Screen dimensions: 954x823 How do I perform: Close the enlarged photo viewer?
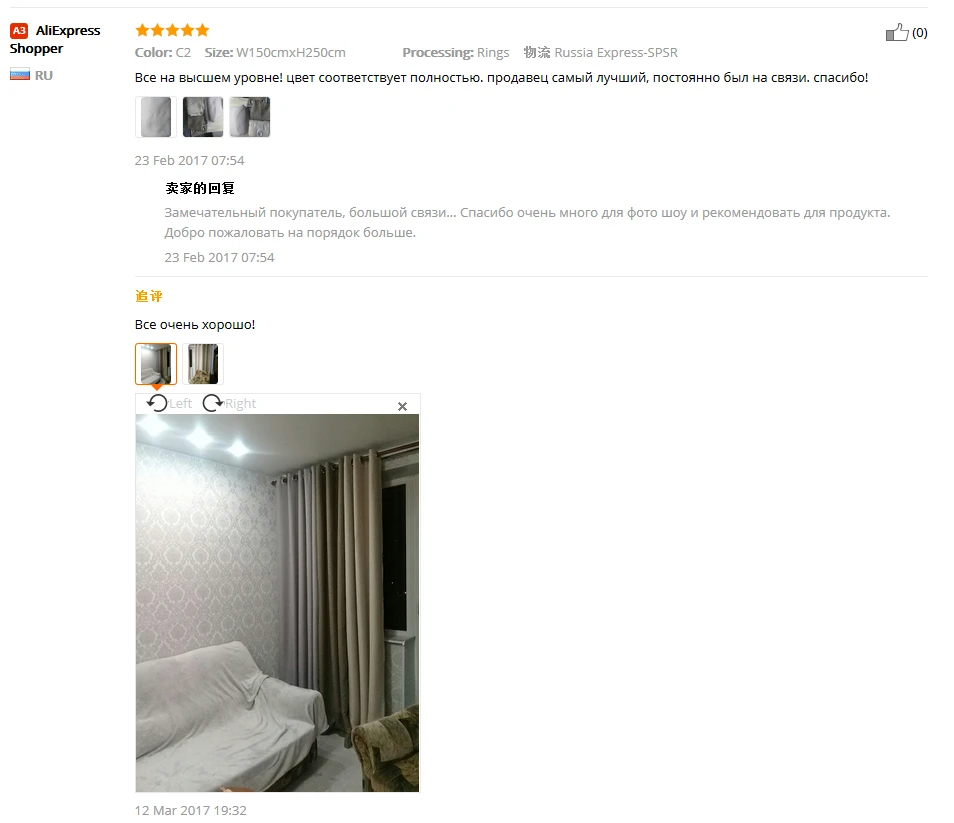coord(402,406)
